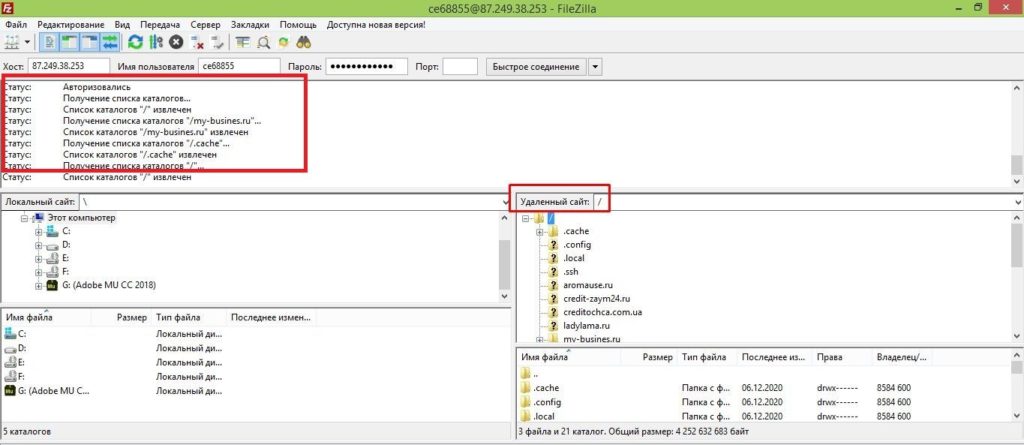Click the message log vertical scrollbar

[x=1016, y=130]
